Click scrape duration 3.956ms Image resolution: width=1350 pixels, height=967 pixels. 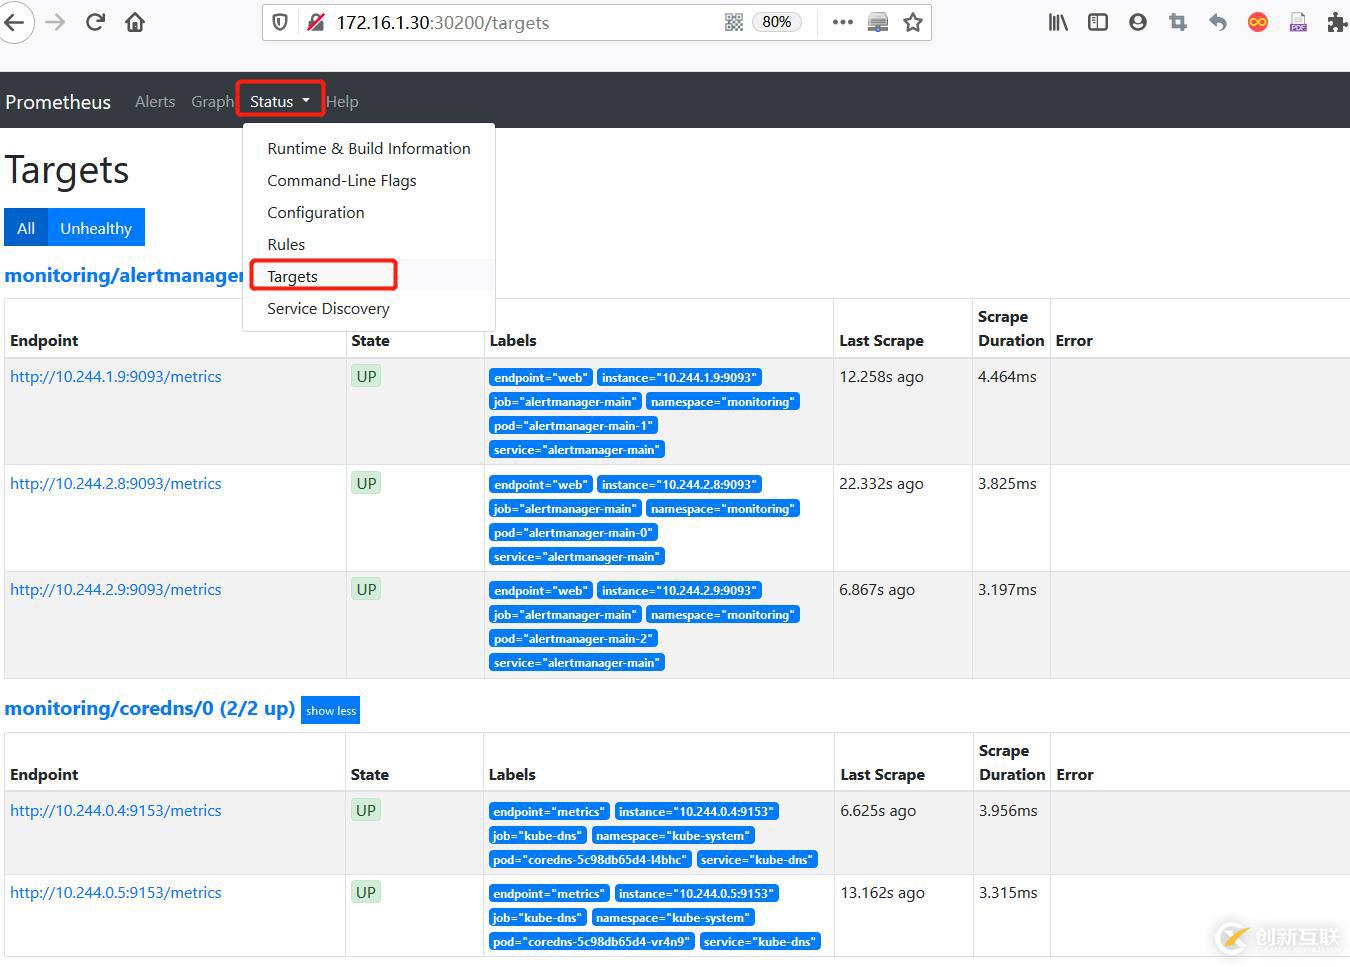tap(1008, 811)
